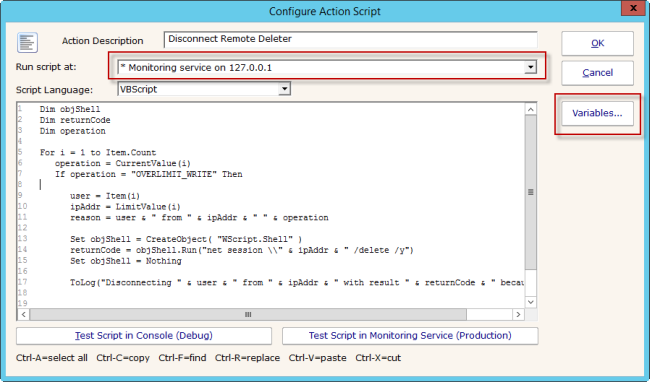Run Test Script in Monitoring Service (Production)

tap(410, 336)
